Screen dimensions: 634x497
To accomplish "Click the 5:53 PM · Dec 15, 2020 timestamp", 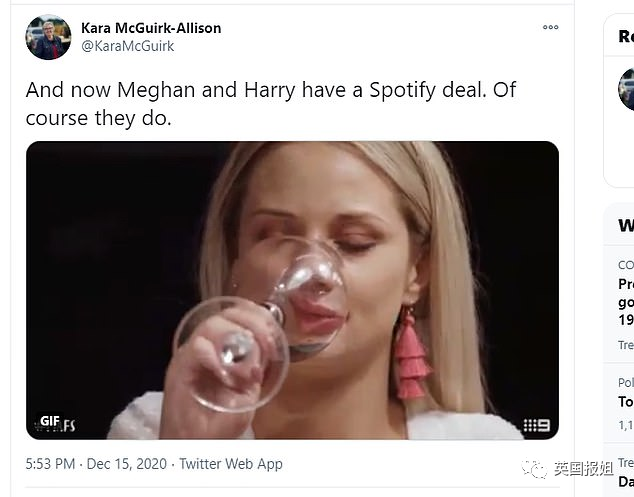I will tap(96, 464).
